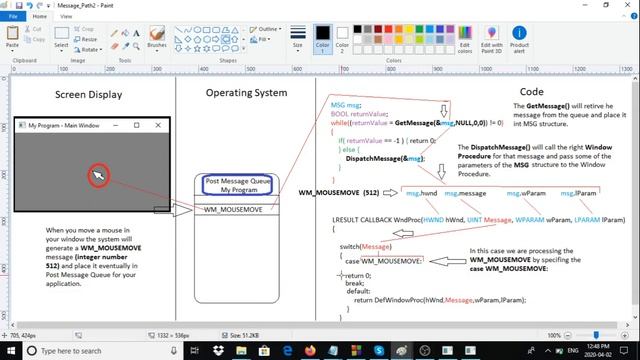Open Edit colors dialog
The width and height of the screenshot is (640, 360).
[465, 40]
